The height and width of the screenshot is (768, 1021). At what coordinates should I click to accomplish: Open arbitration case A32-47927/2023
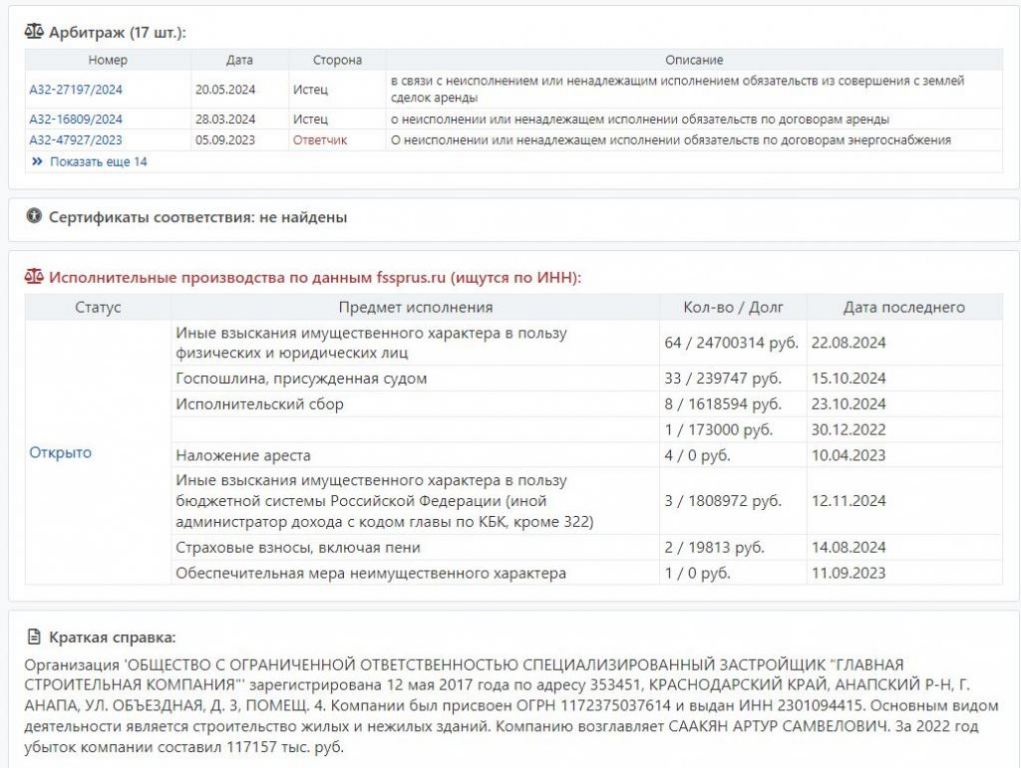coord(76,140)
